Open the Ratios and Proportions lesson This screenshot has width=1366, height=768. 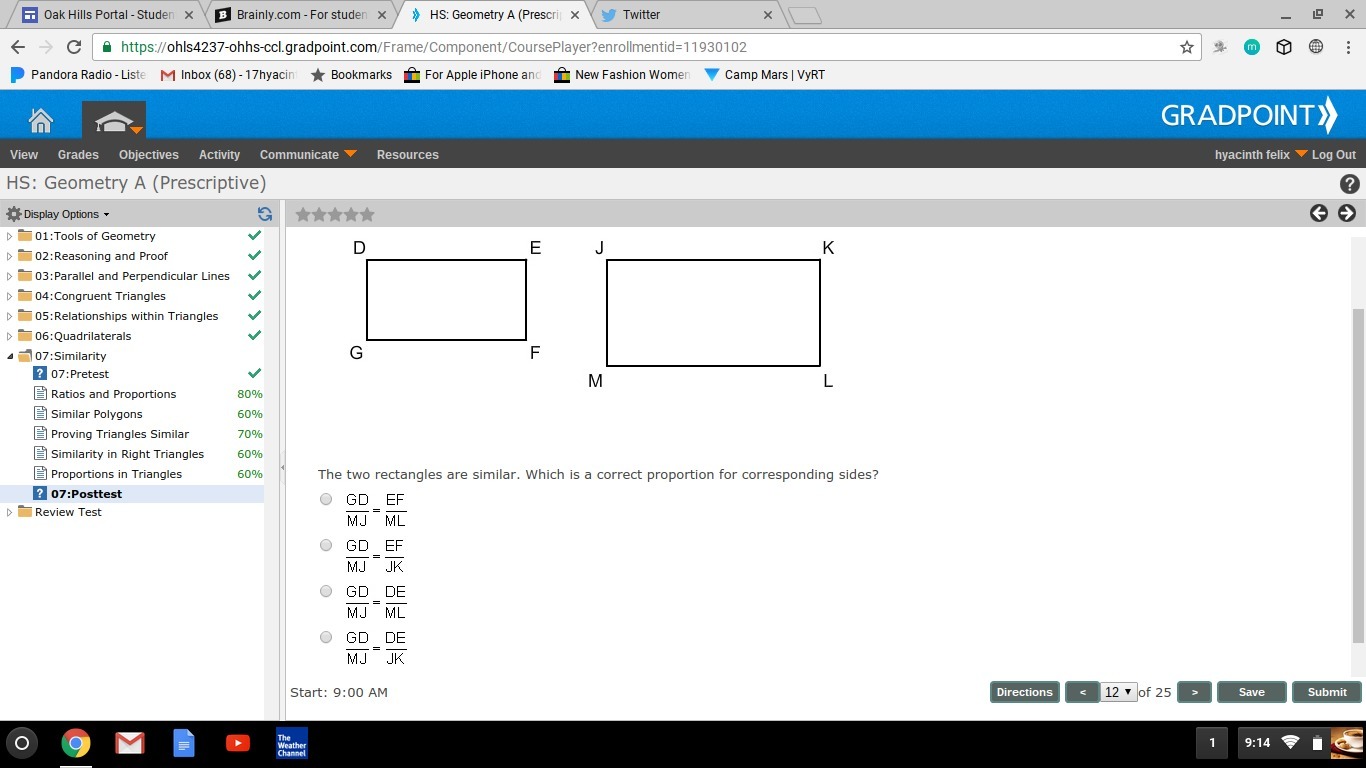point(114,394)
